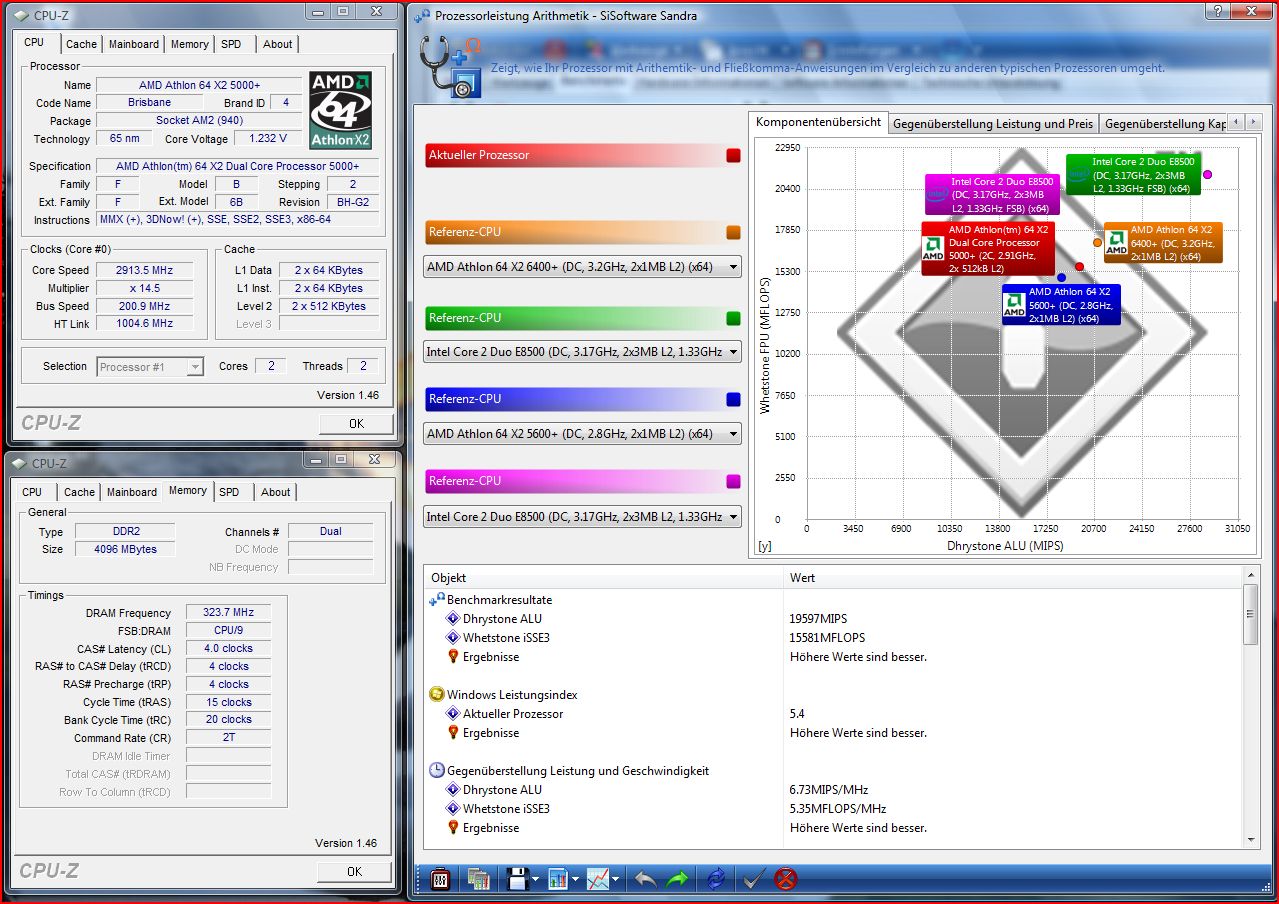The height and width of the screenshot is (904, 1279).
Task: Open the About tab in upper CPU-Z window
Action: [277, 44]
